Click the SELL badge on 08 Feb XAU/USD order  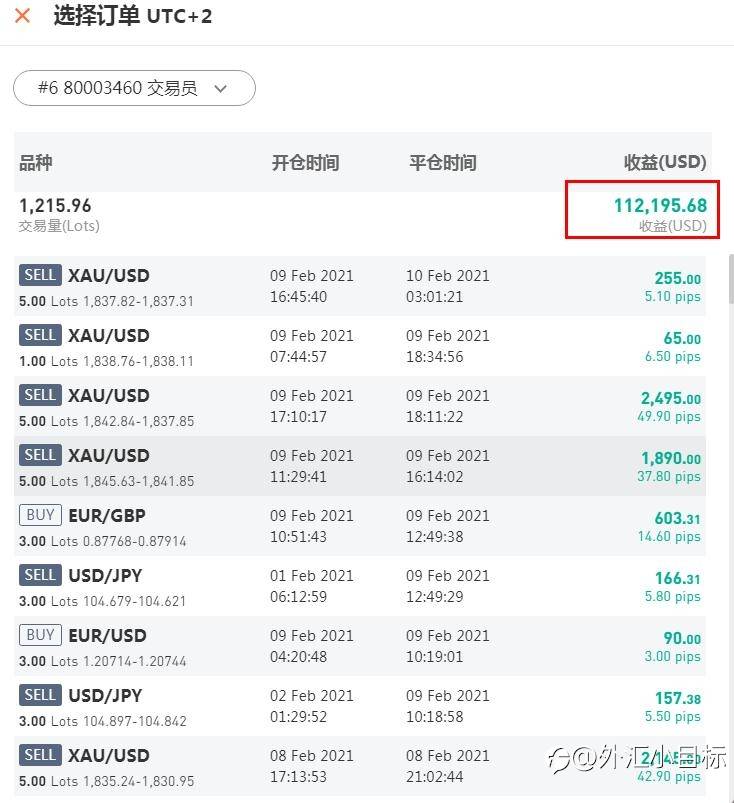[40, 755]
